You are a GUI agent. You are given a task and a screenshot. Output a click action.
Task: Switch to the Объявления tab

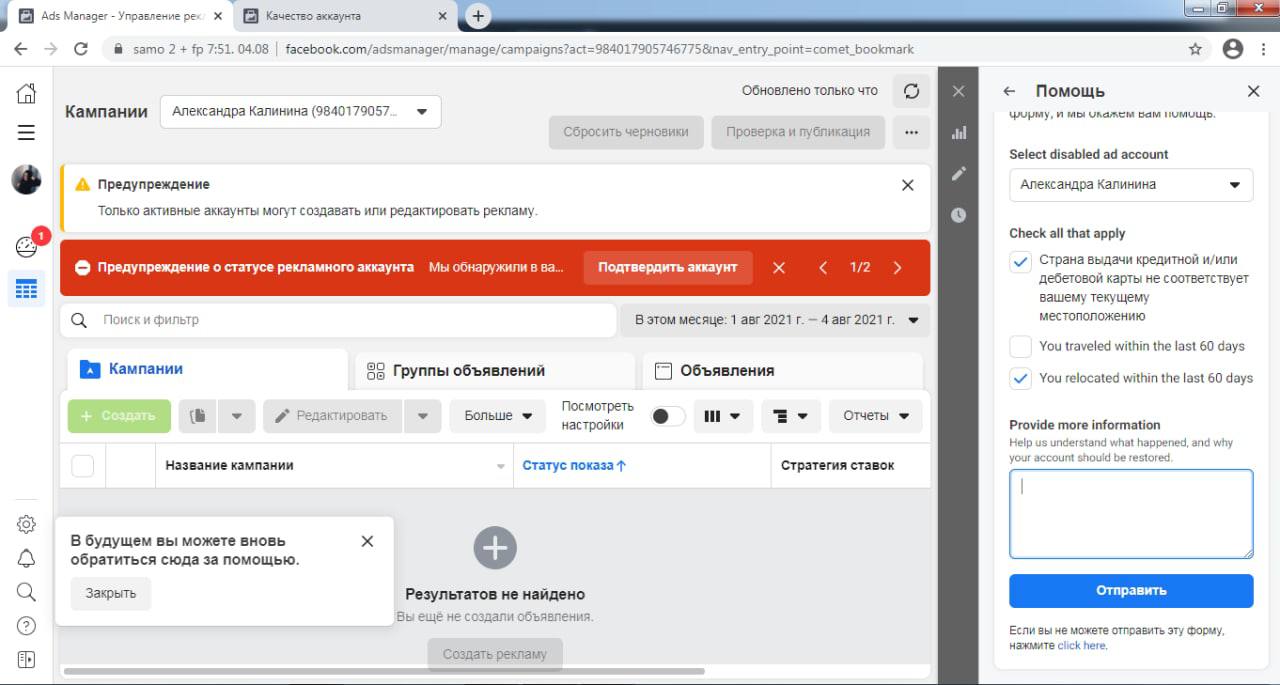pos(783,370)
